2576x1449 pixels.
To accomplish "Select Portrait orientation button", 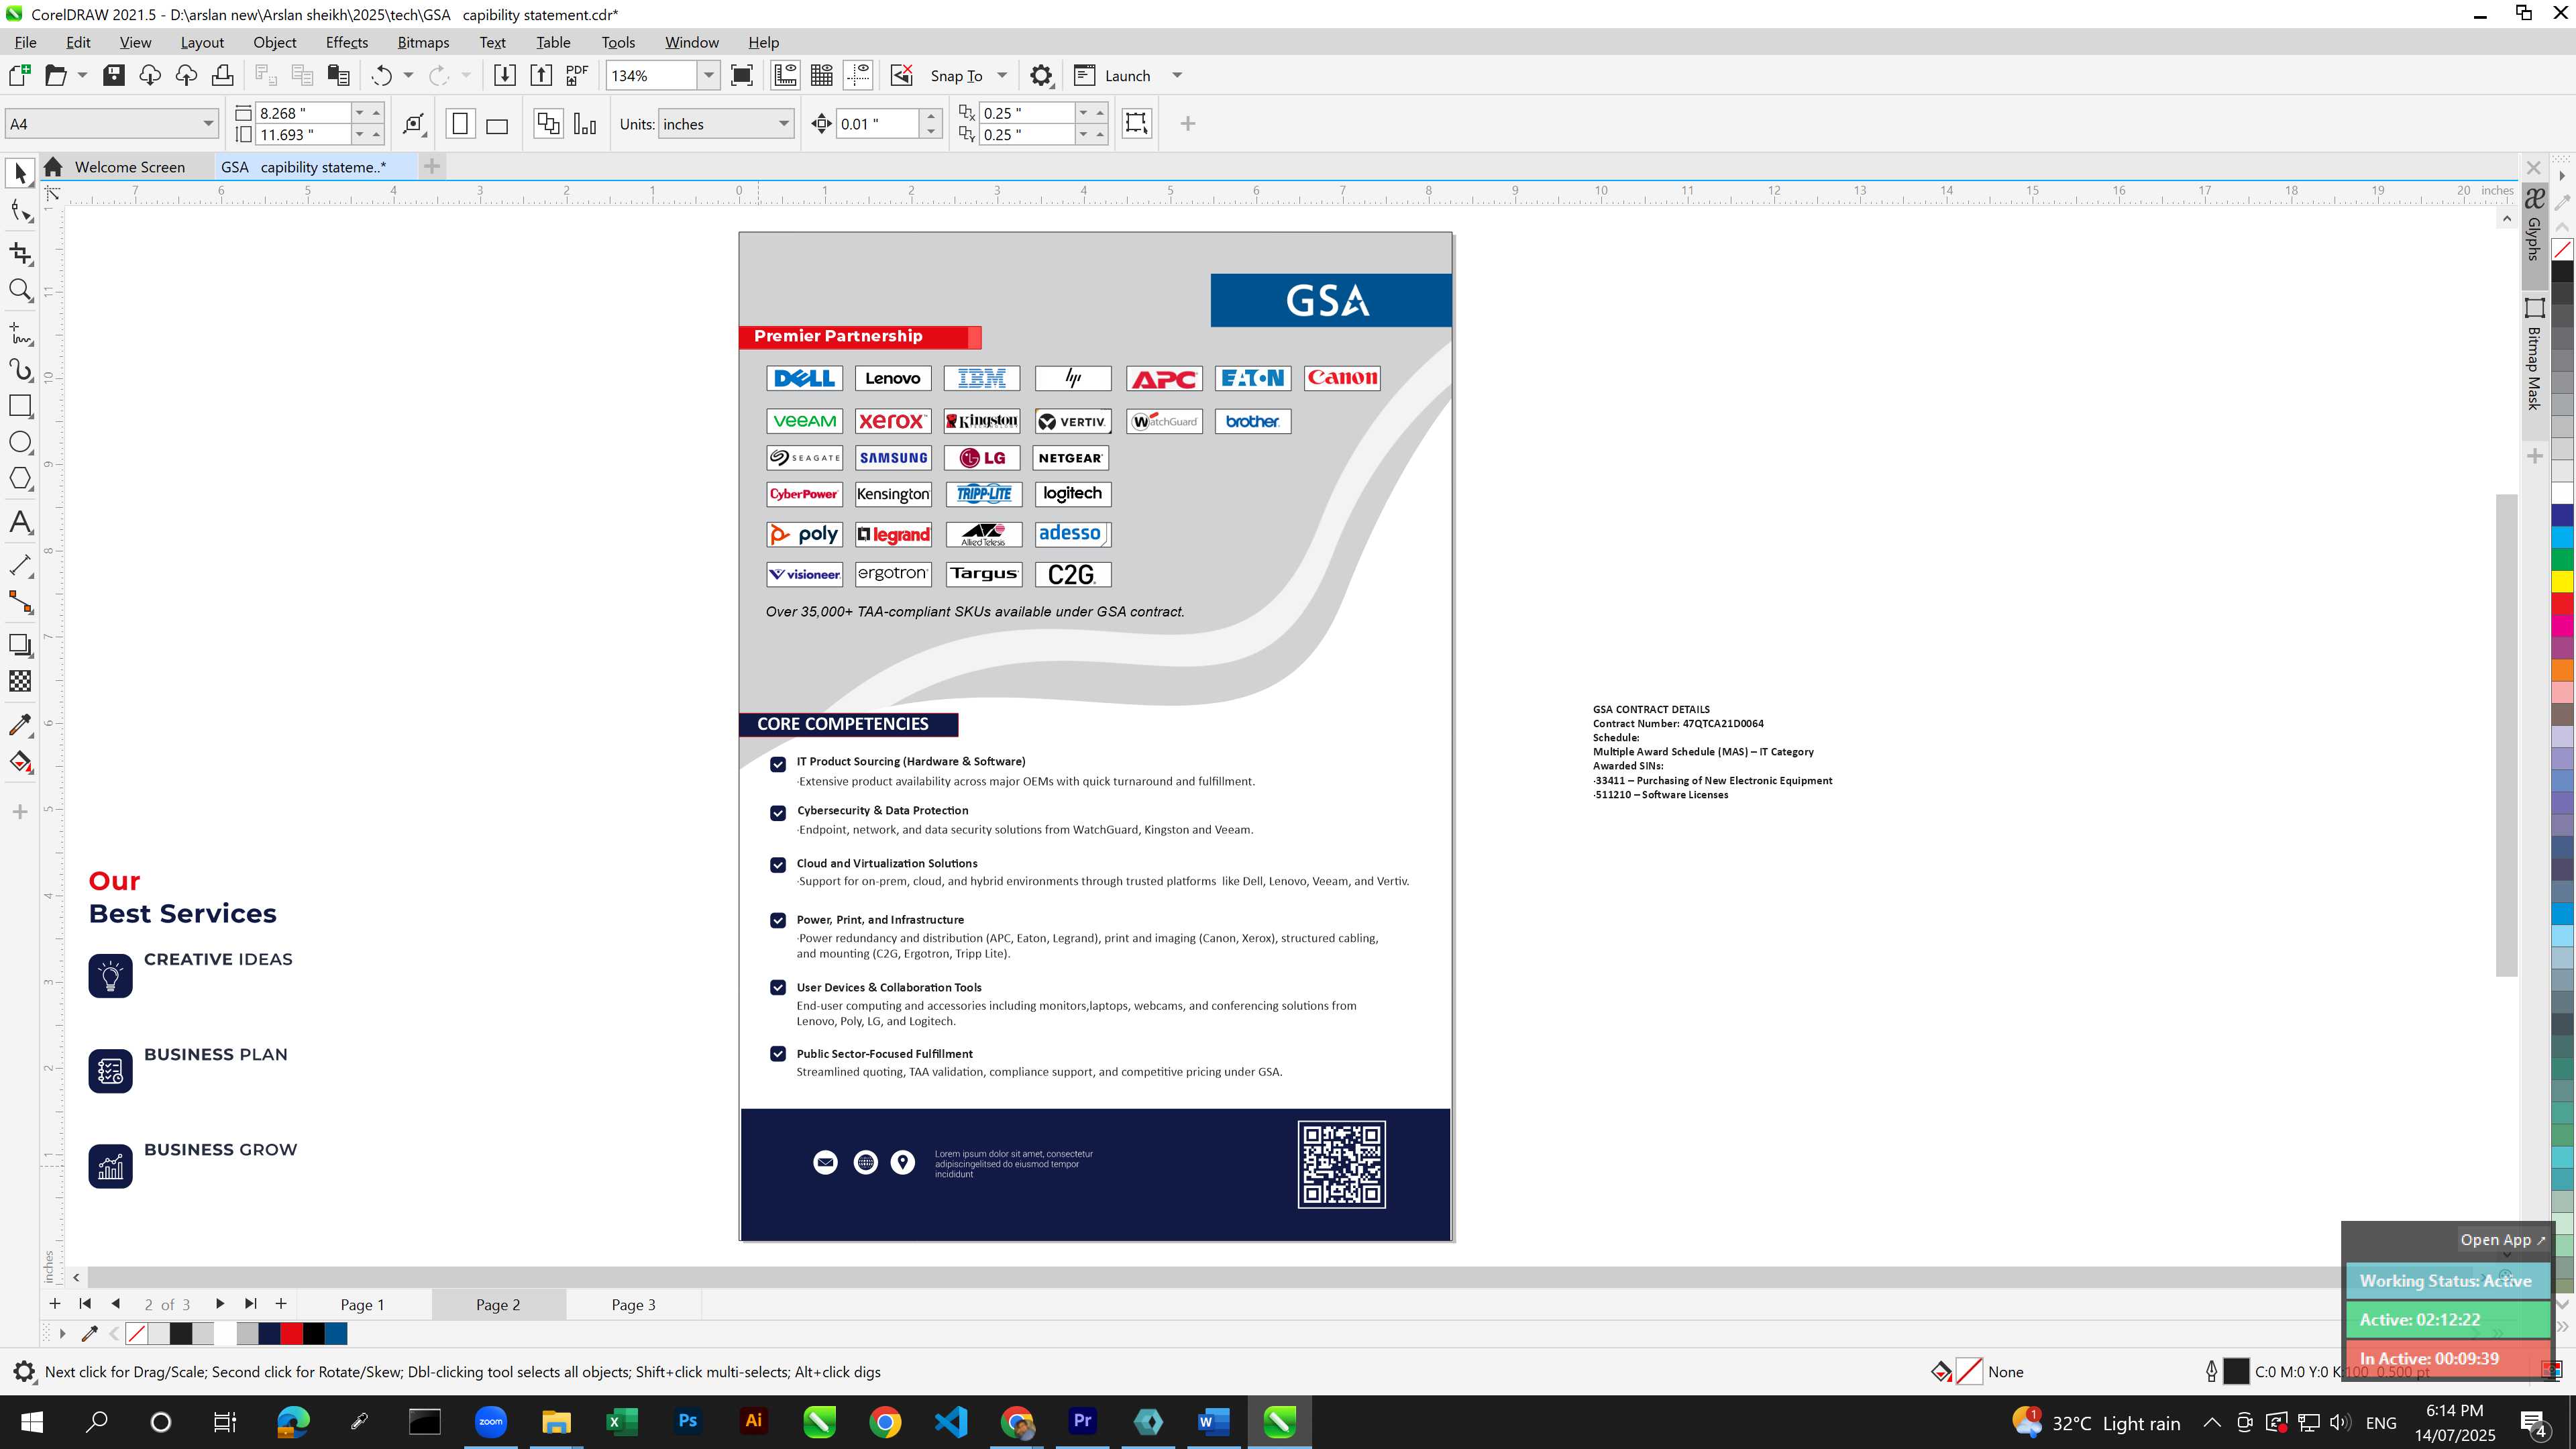I will click(460, 124).
